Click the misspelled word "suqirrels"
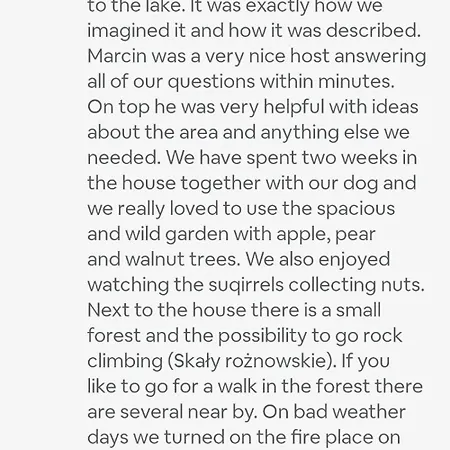 coord(246,285)
